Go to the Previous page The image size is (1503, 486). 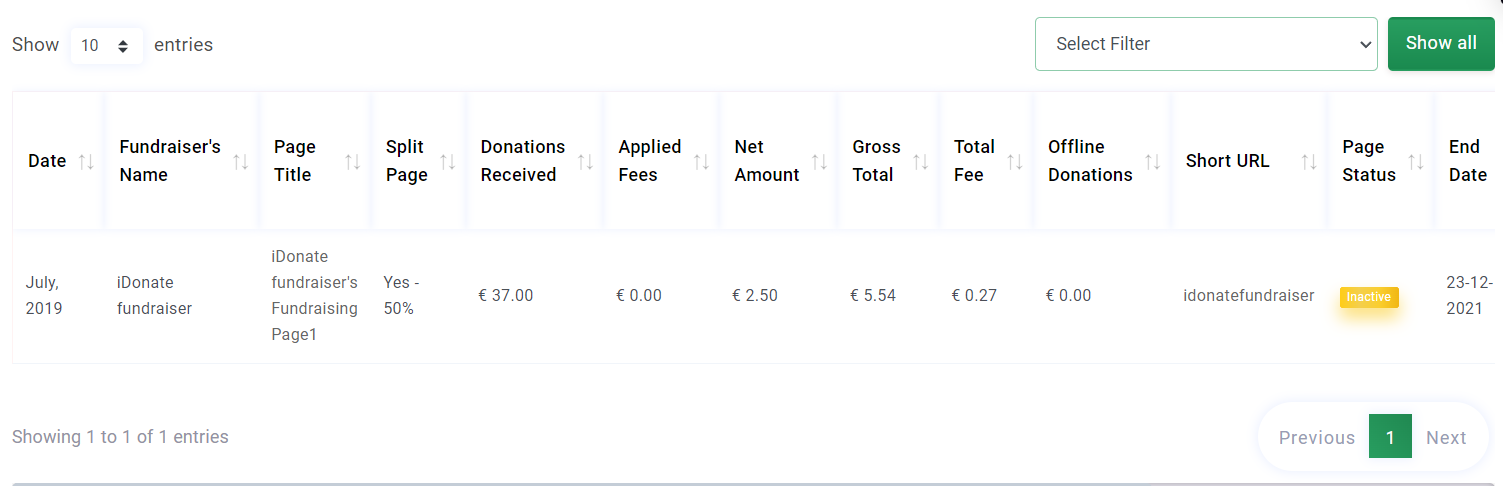(x=1317, y=437)
